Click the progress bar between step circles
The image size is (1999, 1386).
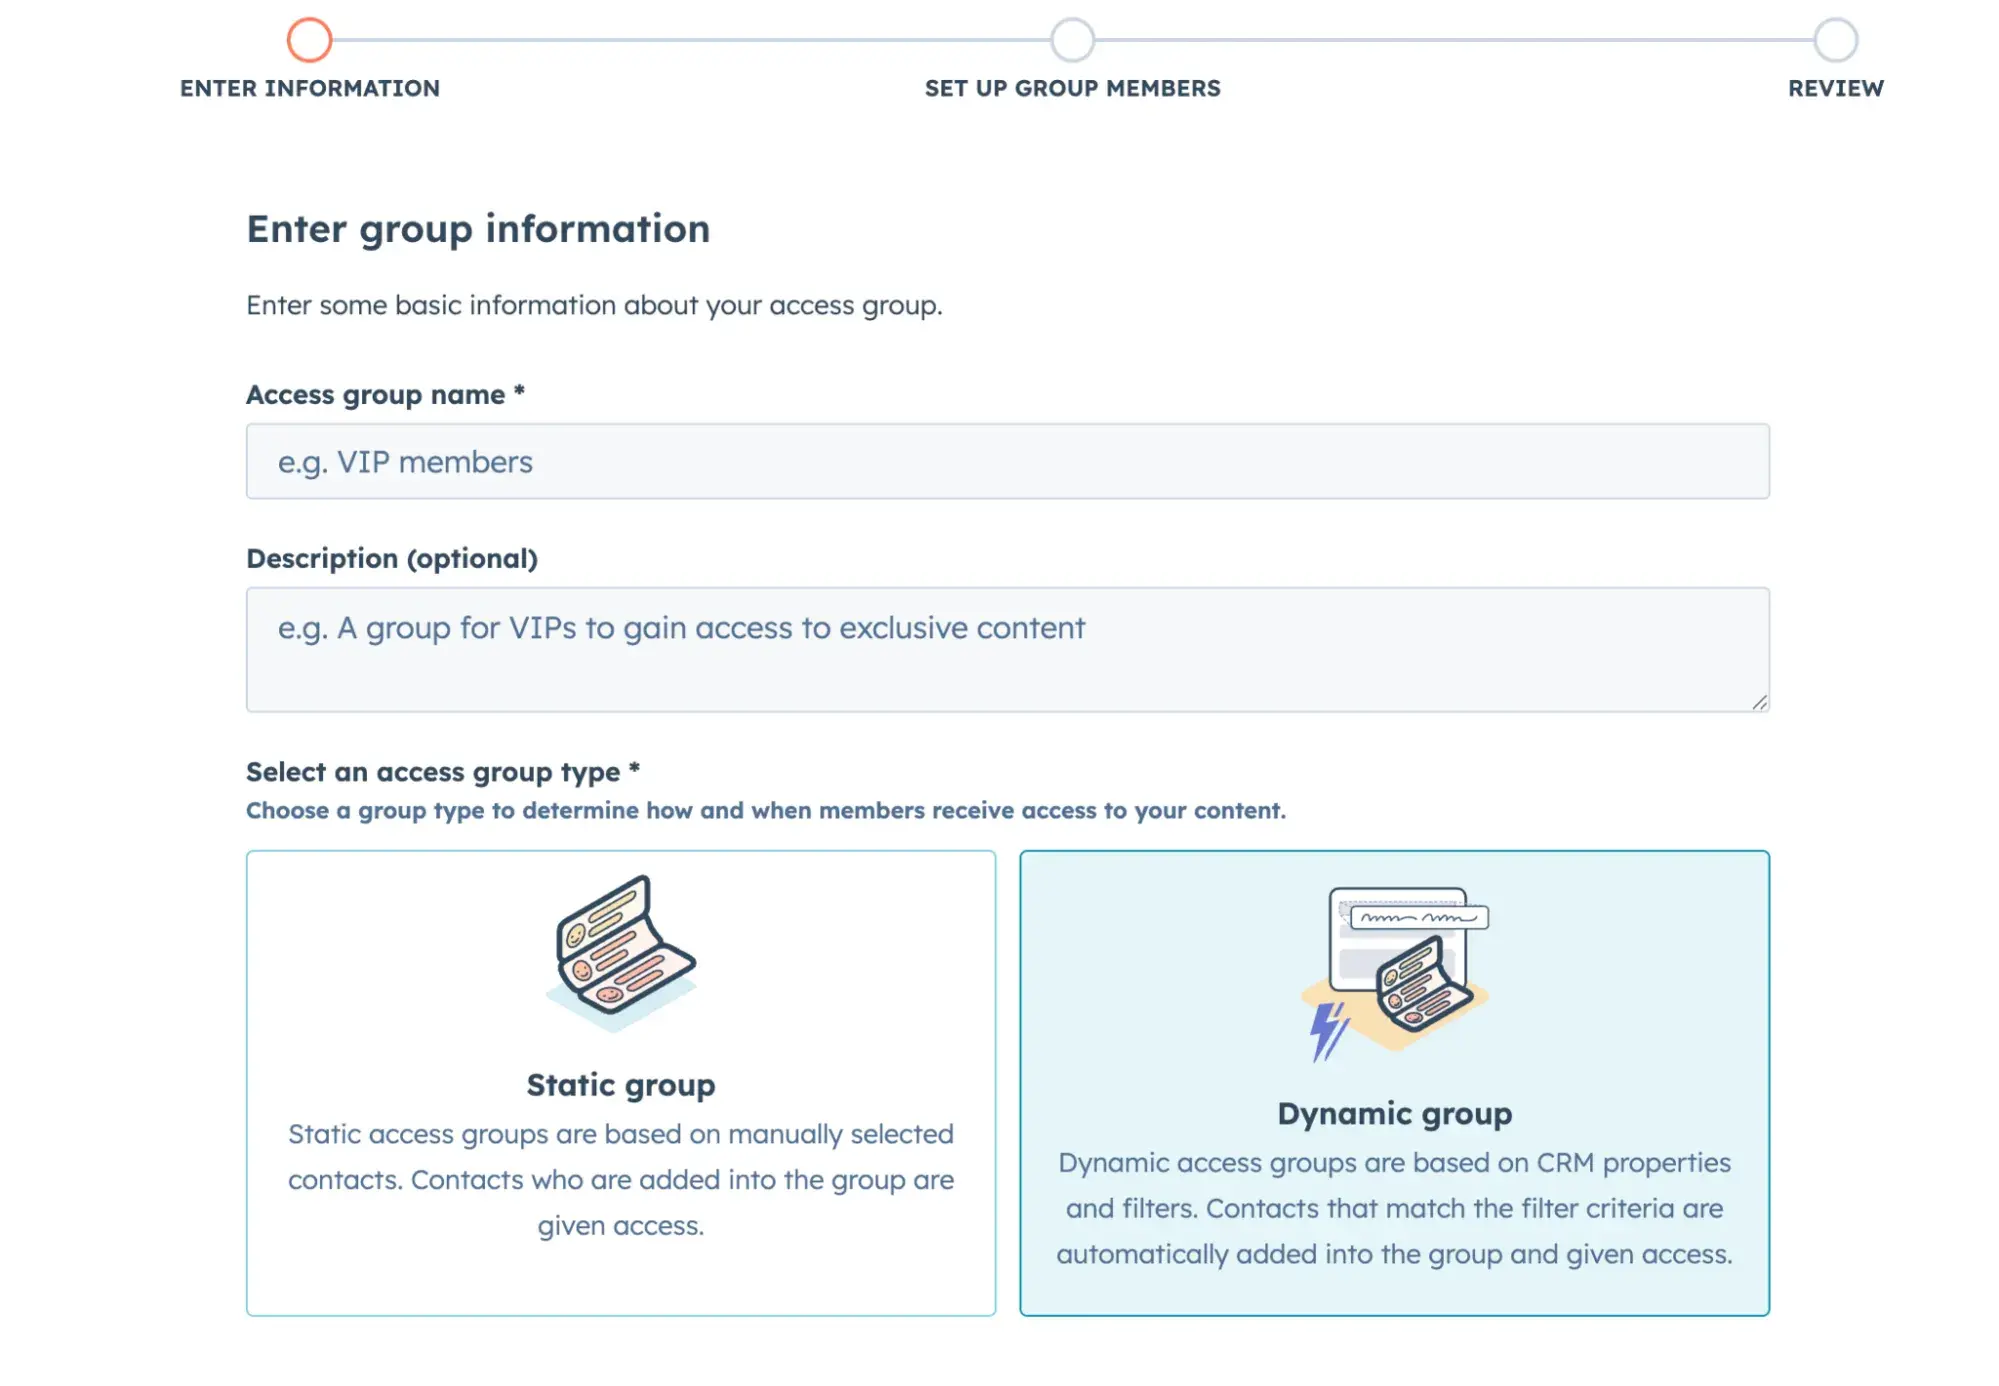click(690, 40)
